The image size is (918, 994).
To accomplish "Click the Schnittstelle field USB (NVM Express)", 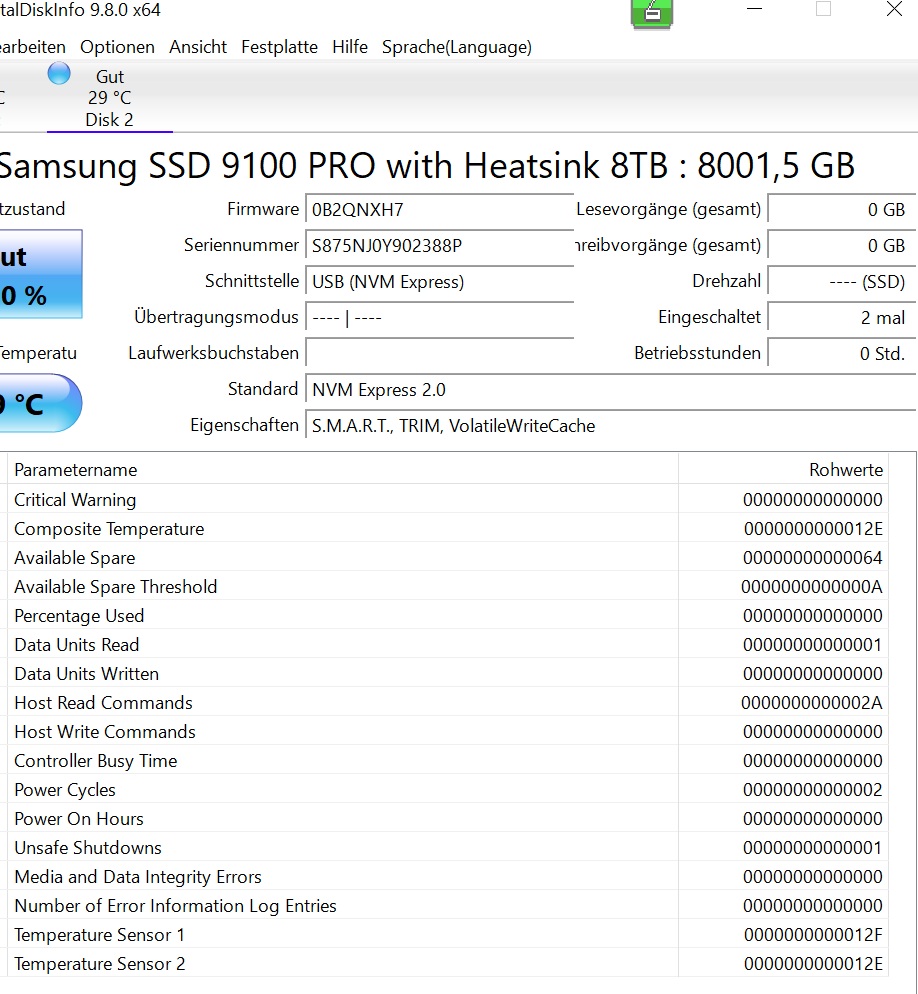I will click(x=439, y=281).
